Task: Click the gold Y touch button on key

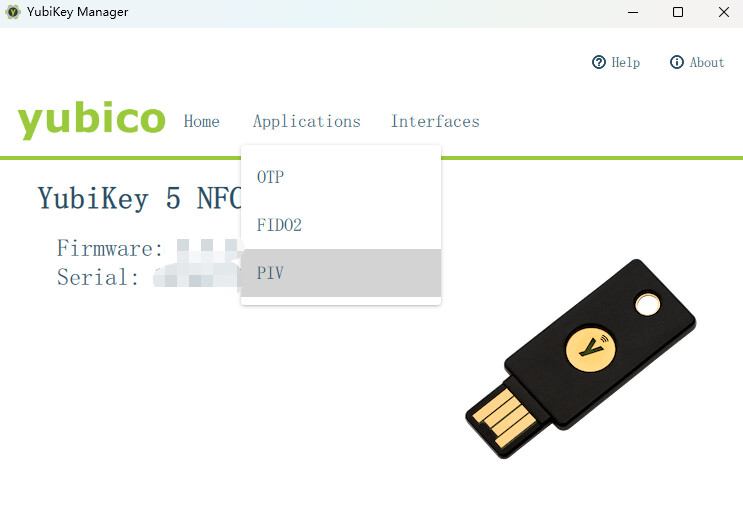Action: [590, 350]
